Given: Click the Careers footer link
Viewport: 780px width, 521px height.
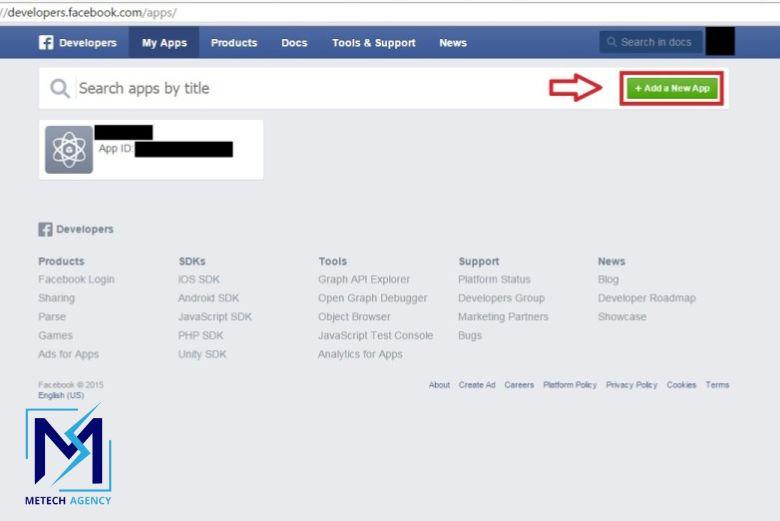Looking at the screenshot, I should [518, 385].
